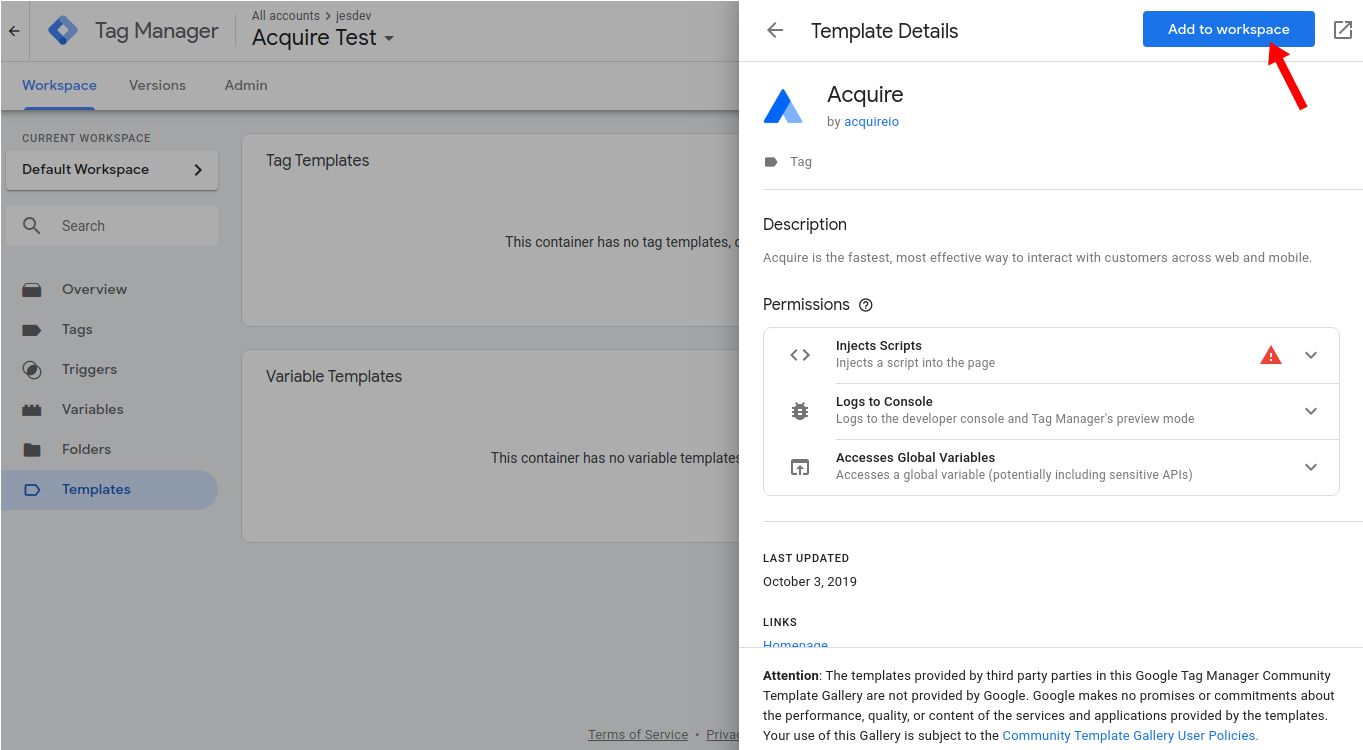Click the Tag Manager logo
The width and height of the screenshot is (1363, 750).
coord(63,31)
